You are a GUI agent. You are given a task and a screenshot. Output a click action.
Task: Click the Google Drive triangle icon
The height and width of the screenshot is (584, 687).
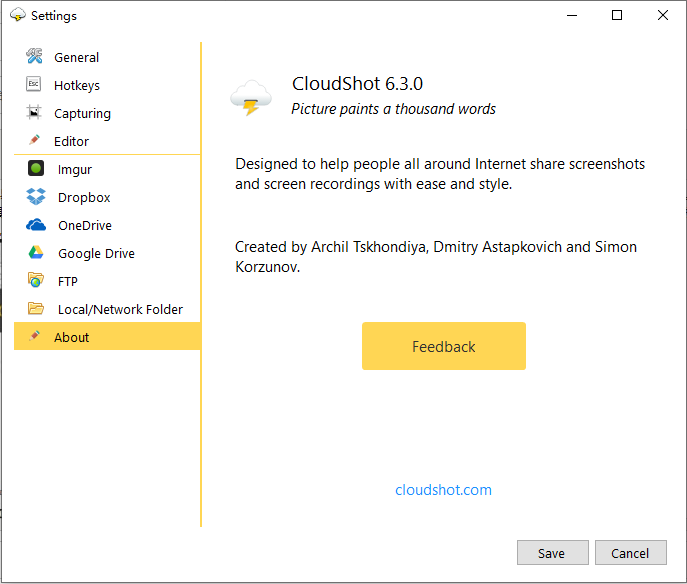[x=36, y=253]
